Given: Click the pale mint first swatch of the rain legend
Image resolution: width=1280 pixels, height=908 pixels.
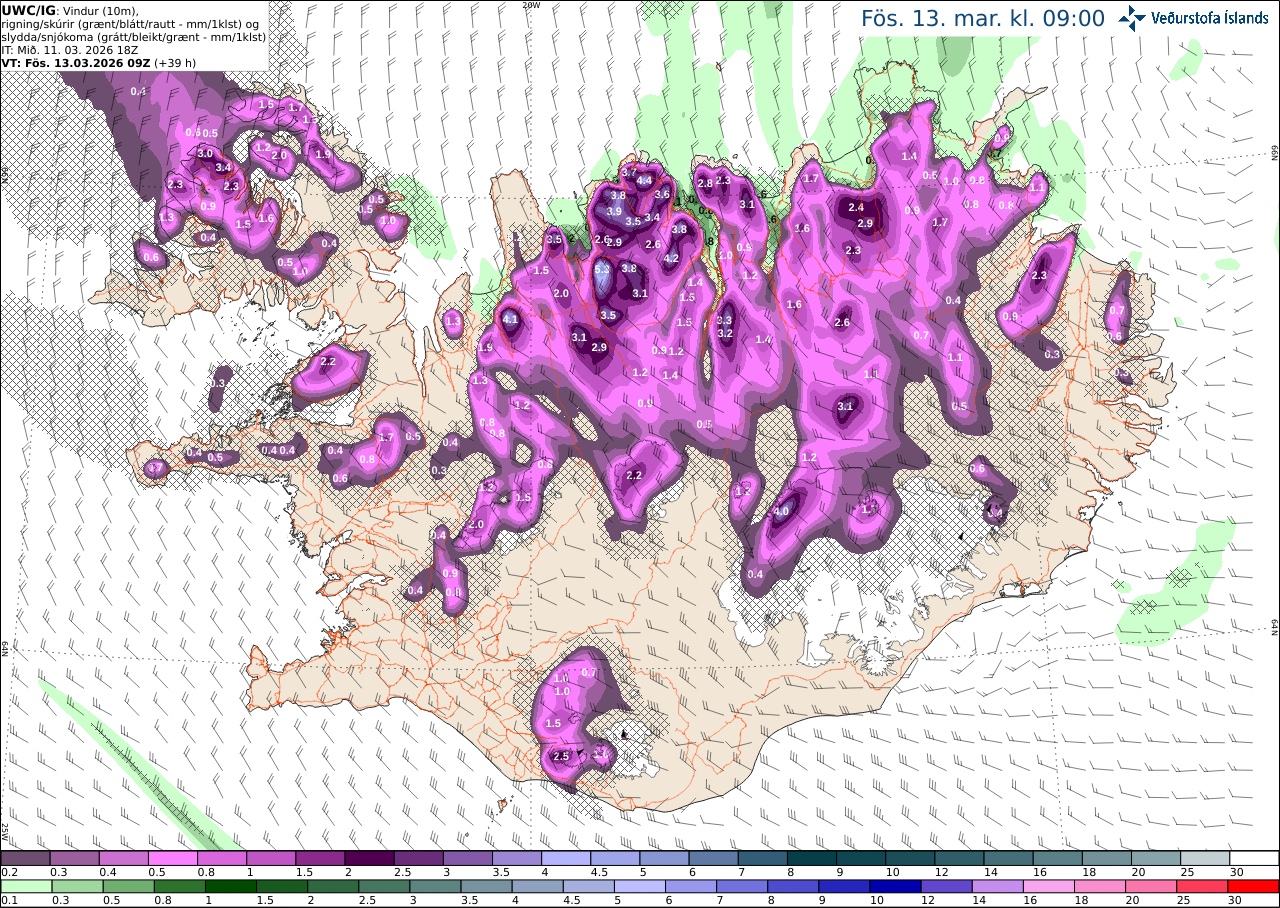Looking at the screenshot, I should 25,886.
